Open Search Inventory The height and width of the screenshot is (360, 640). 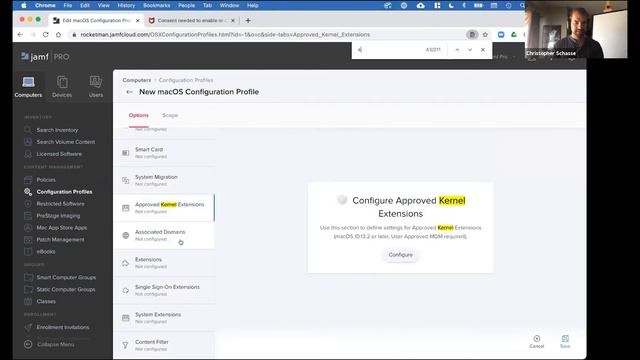click(x=57, y=130)
